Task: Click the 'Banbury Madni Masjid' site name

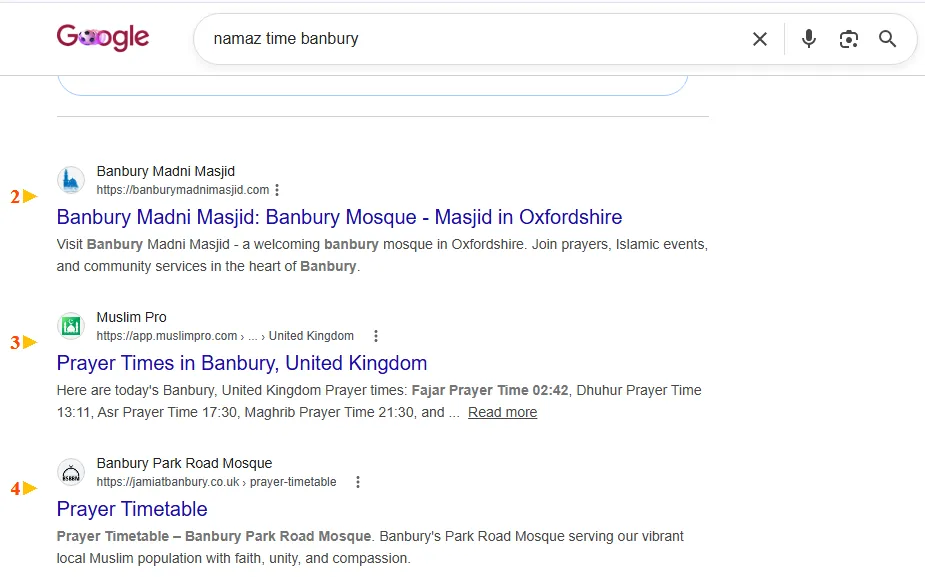Action: (x=166, y=171)
